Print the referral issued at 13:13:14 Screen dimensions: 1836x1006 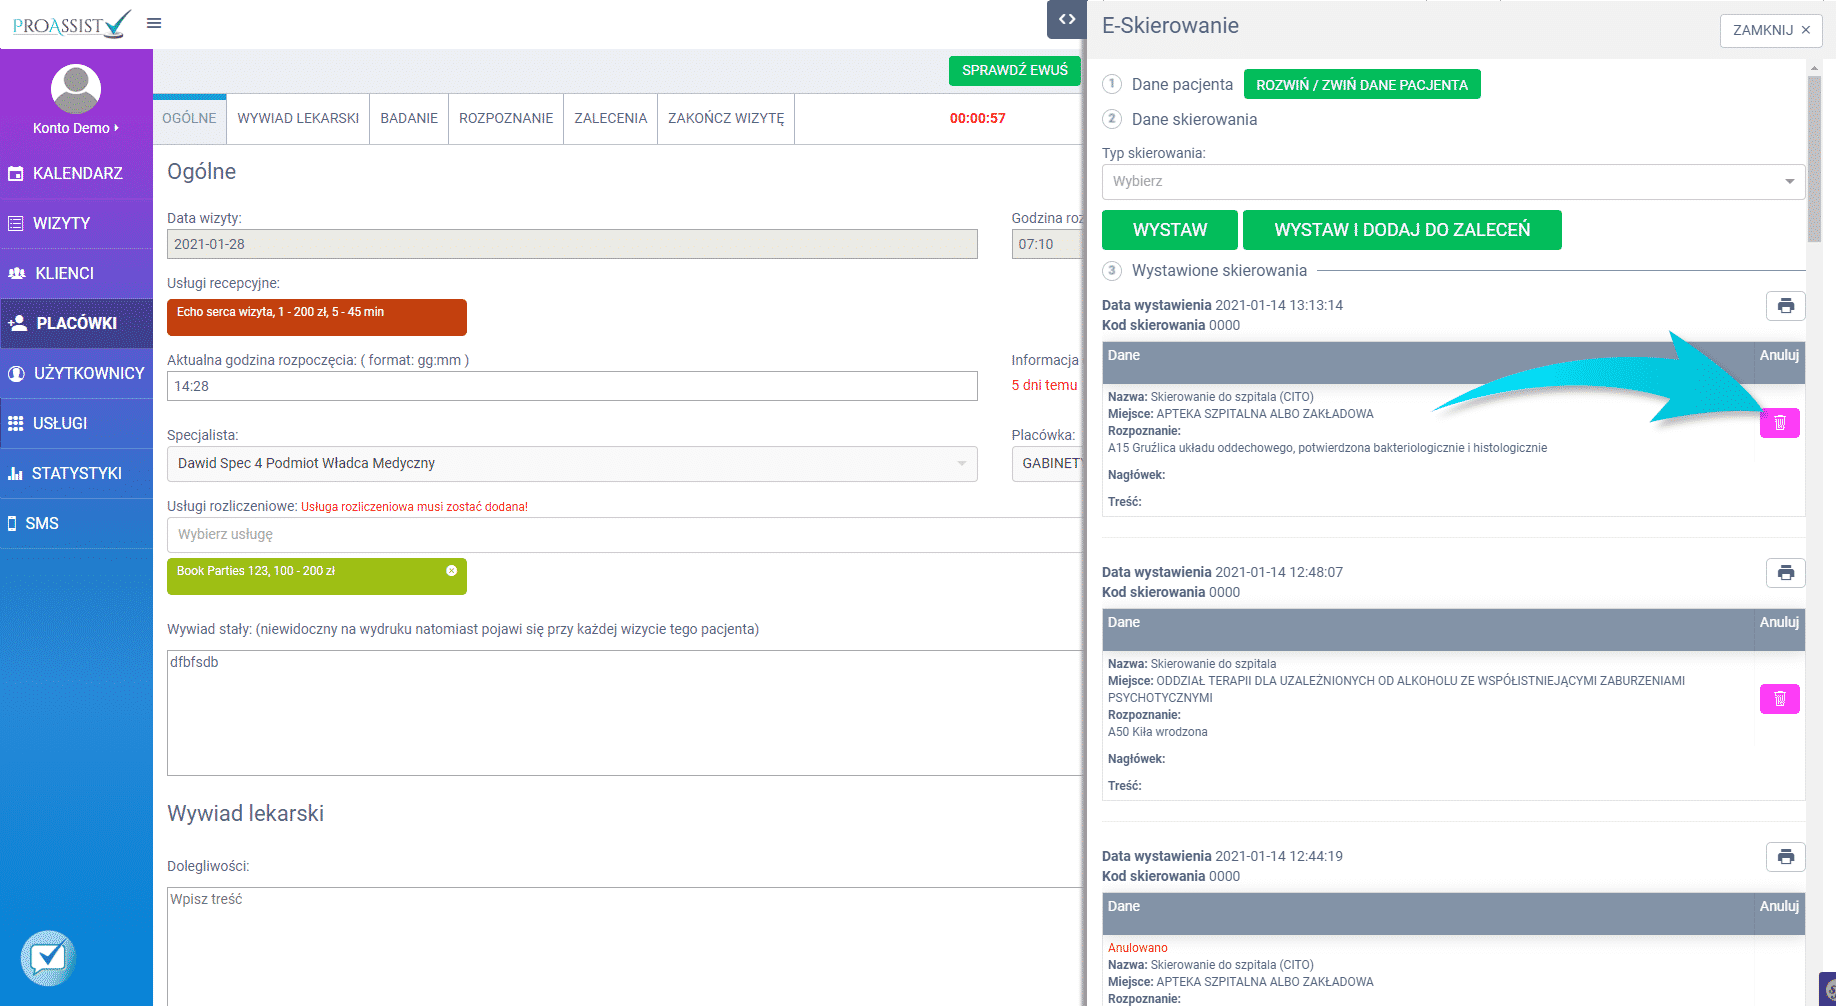tap(1786, 306)
